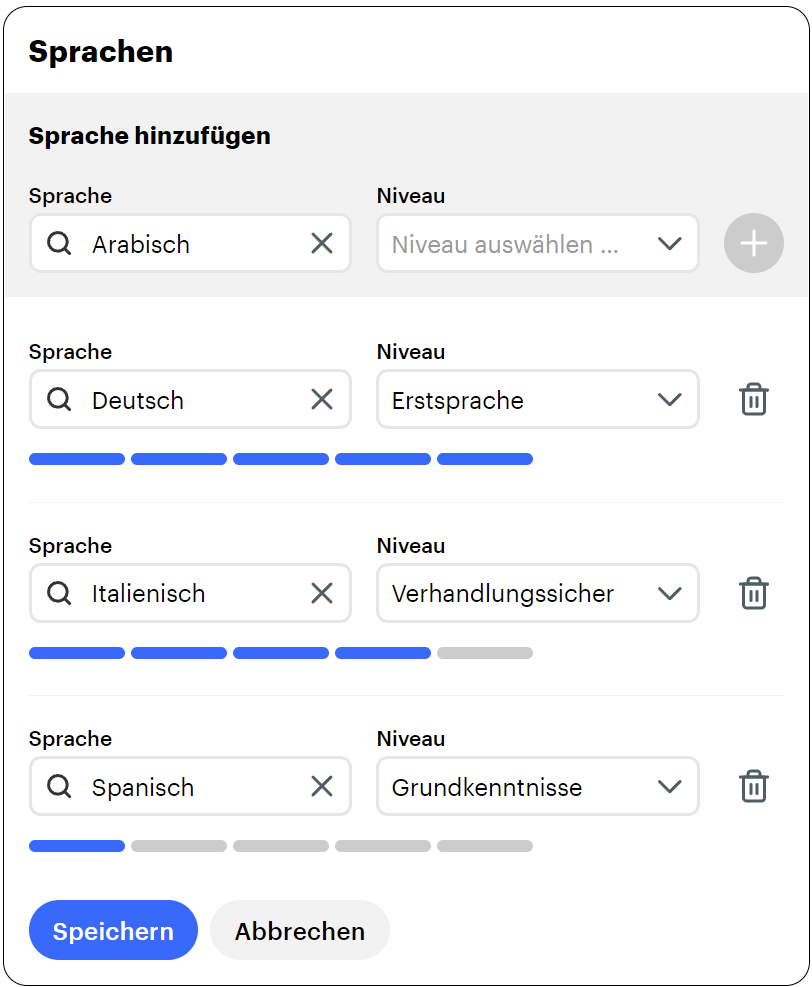Click the second level bar under Spanisch
This screenshot has width=812, height=987.
179,846
